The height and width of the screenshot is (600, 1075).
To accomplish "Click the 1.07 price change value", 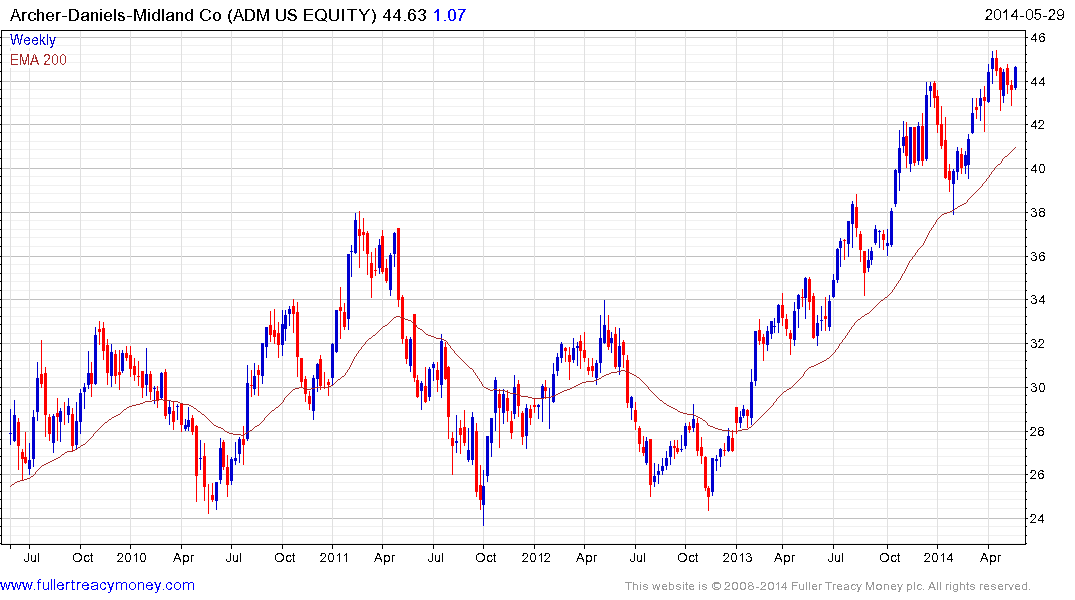I will click(450, 15).
